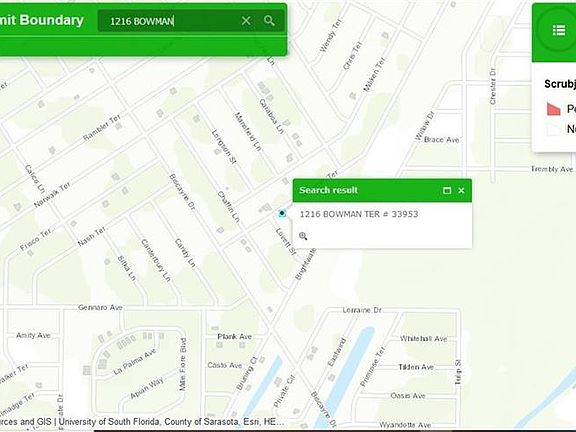Click zoom-to magnifier in search result popup

(303, 236)
